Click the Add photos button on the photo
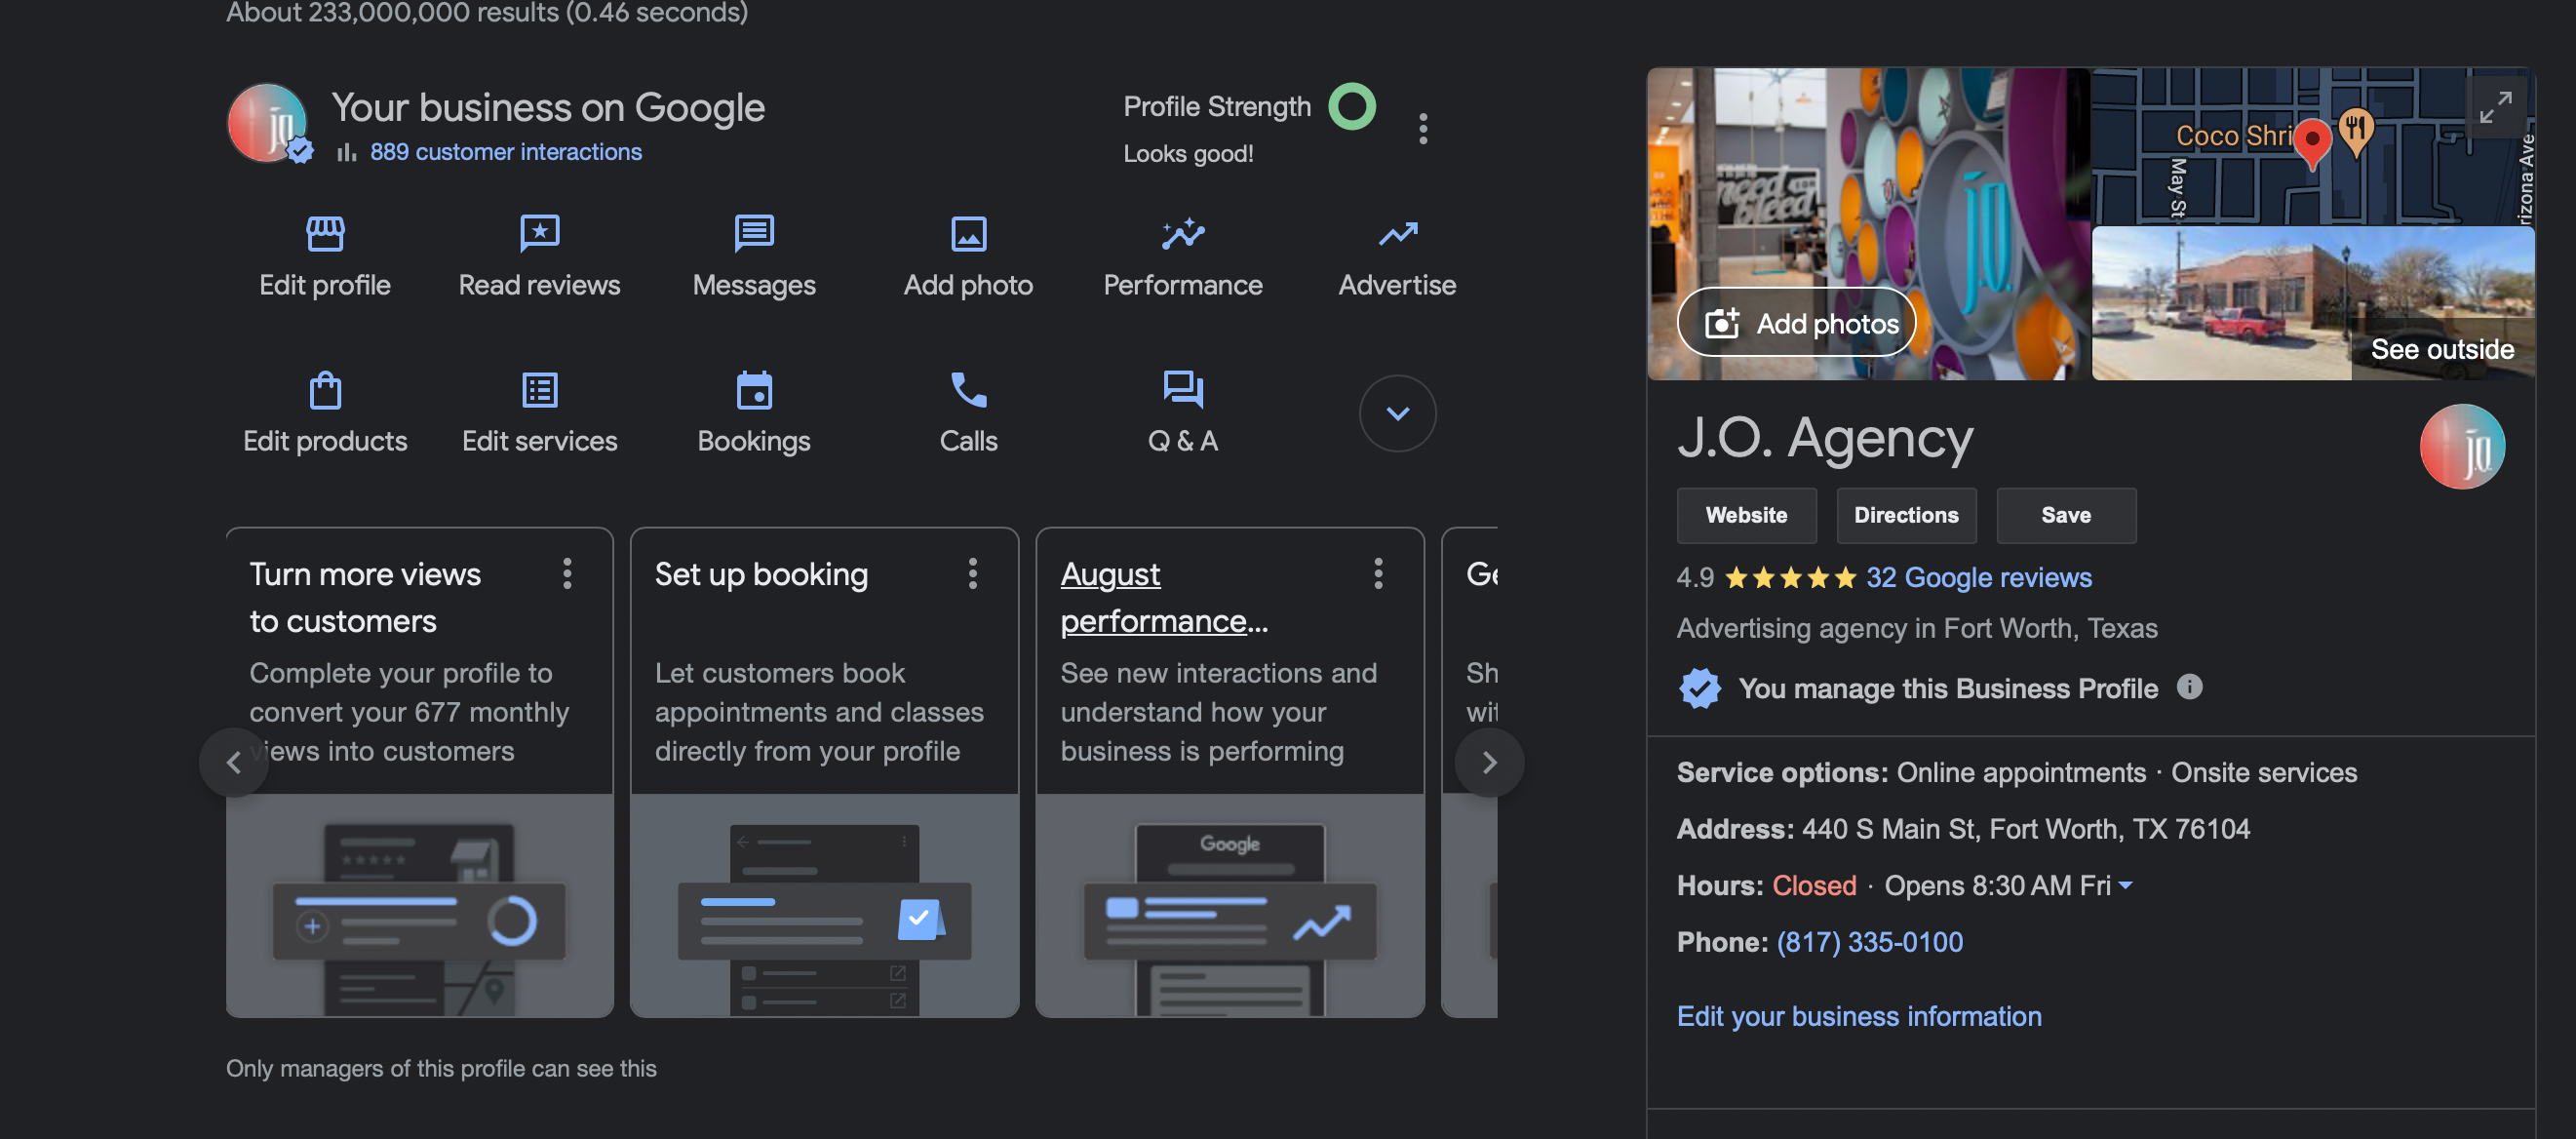The image size is (2576, 1139). click(1796, 323)
